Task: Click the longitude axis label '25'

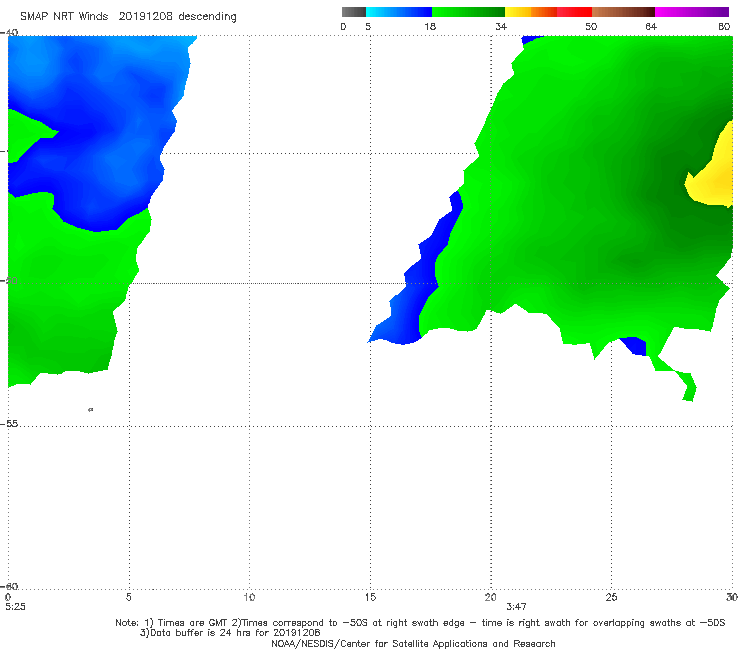Action: click(611, 598)
